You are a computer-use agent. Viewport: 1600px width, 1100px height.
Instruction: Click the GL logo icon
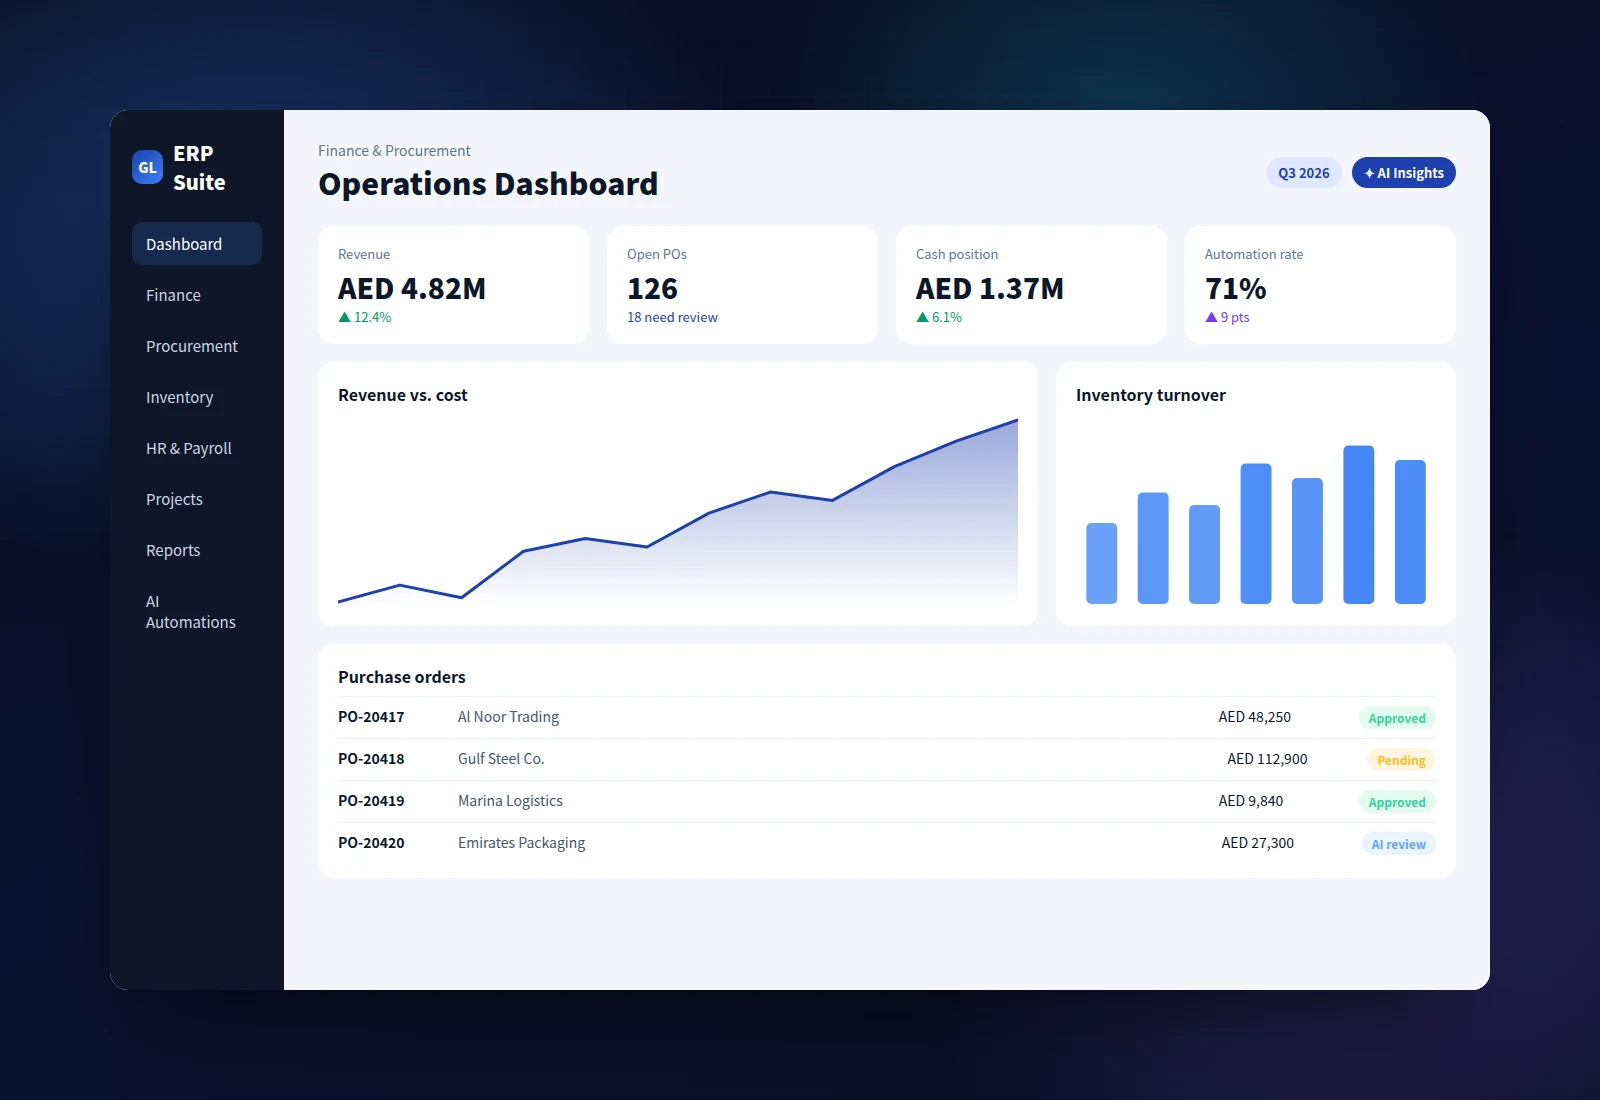(x=147, y=167)
